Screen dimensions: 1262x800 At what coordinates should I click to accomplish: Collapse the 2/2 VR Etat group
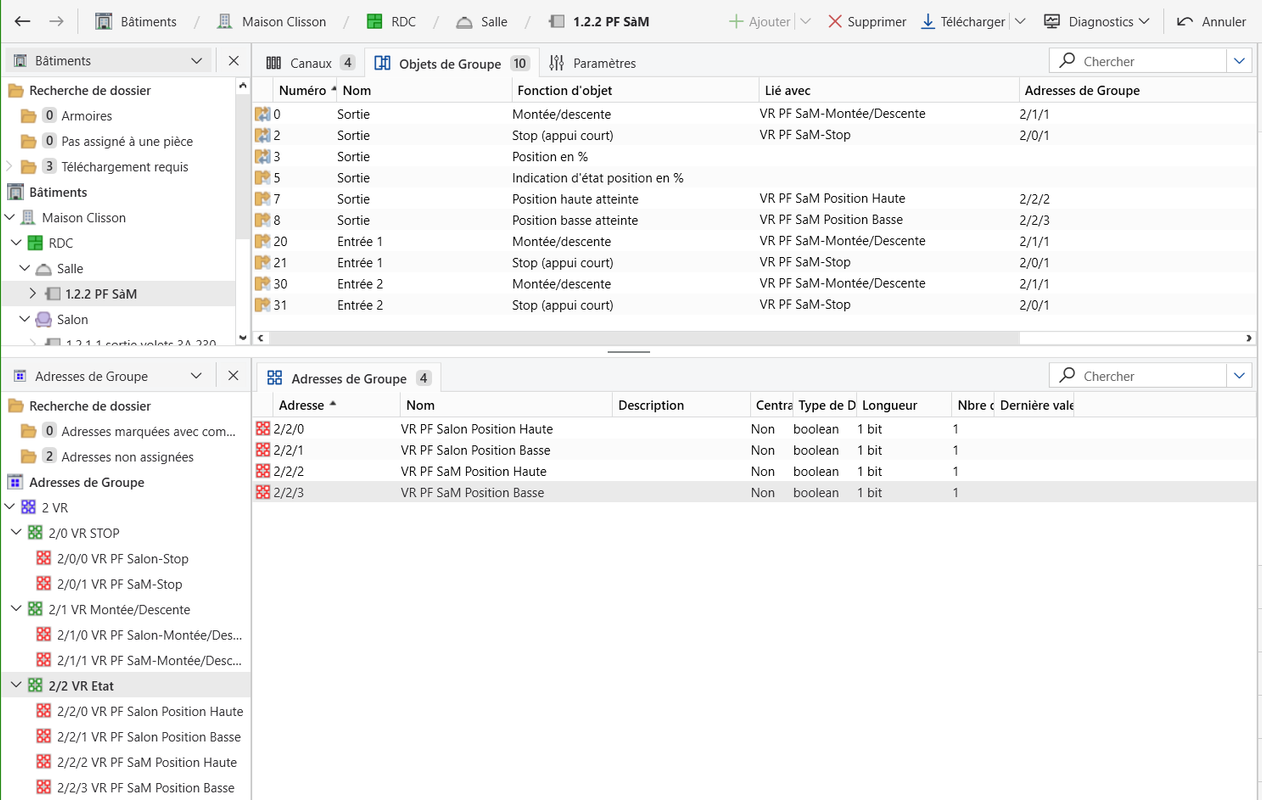(17, 686)
